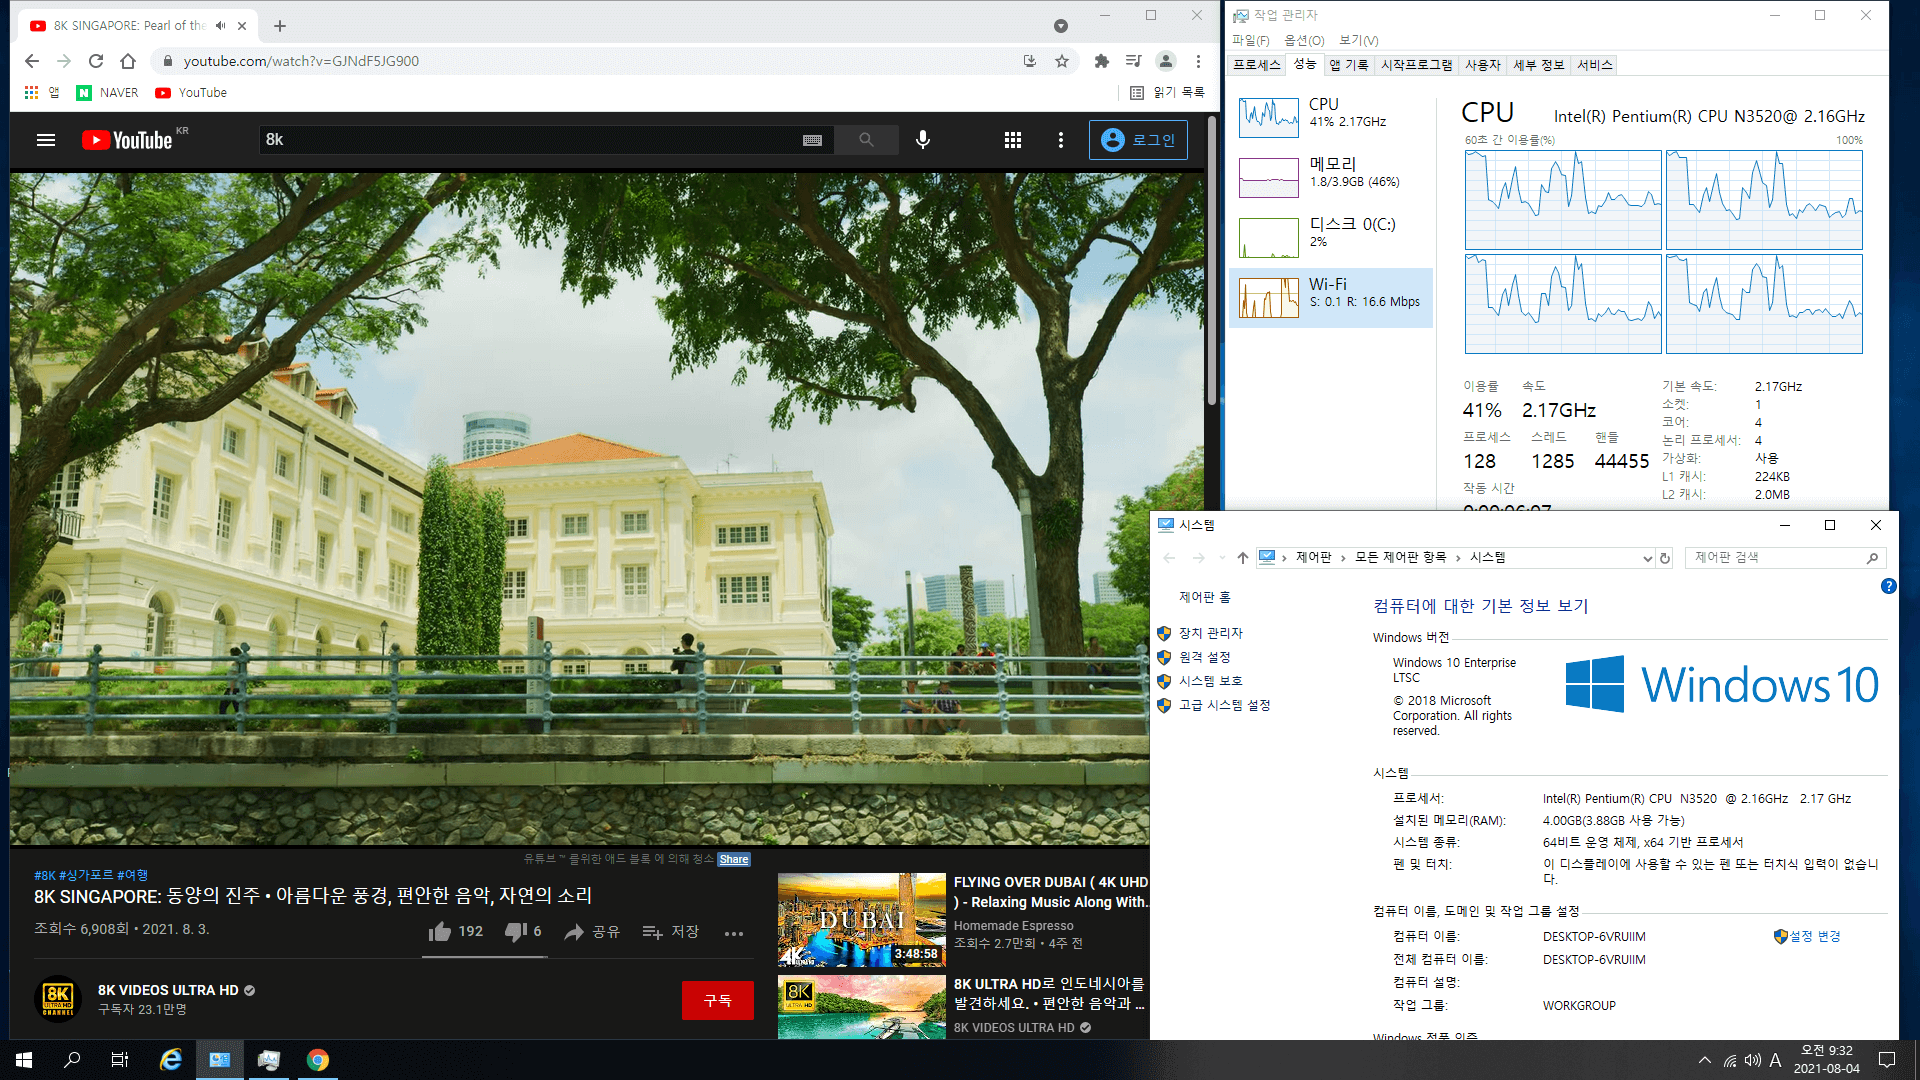Reload the Chrome page

pyautogui.click(x=96, y=61)
